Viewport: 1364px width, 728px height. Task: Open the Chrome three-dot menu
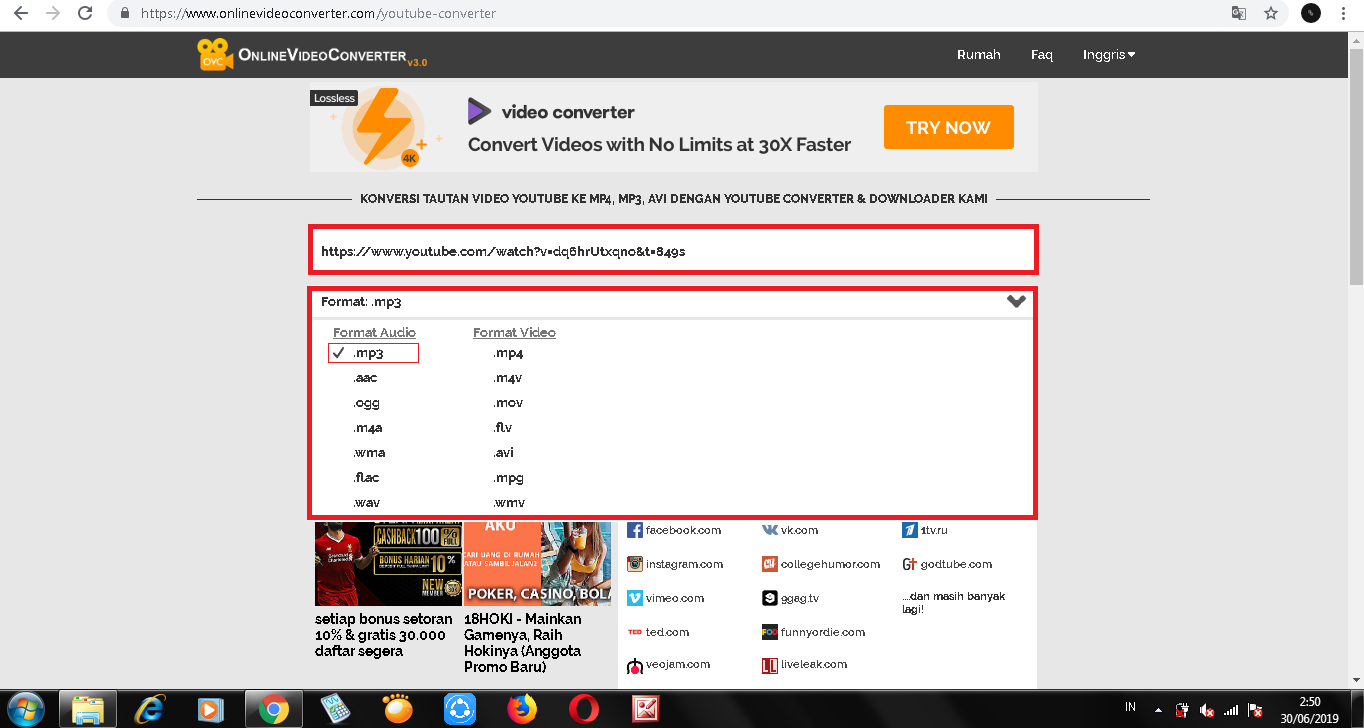click(x=1343, y=14)
